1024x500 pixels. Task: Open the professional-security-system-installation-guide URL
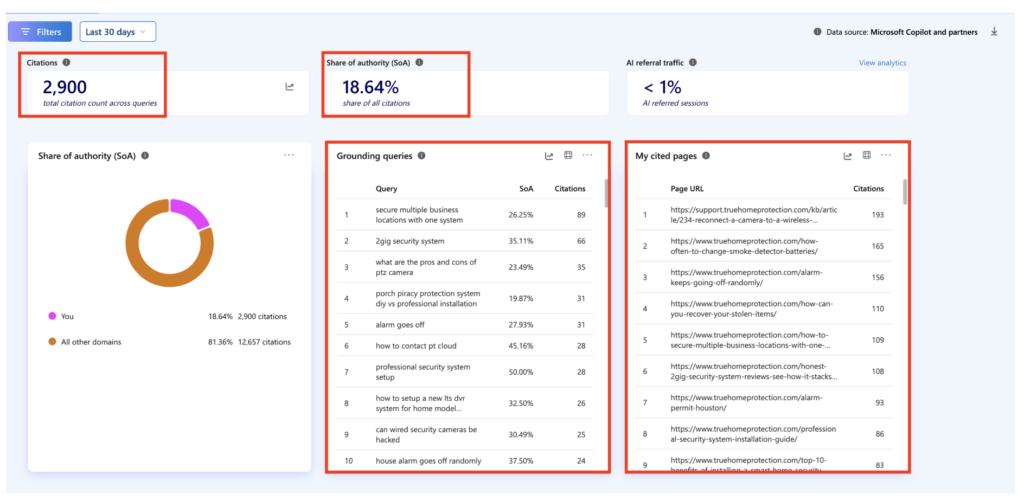pos(753,434)
